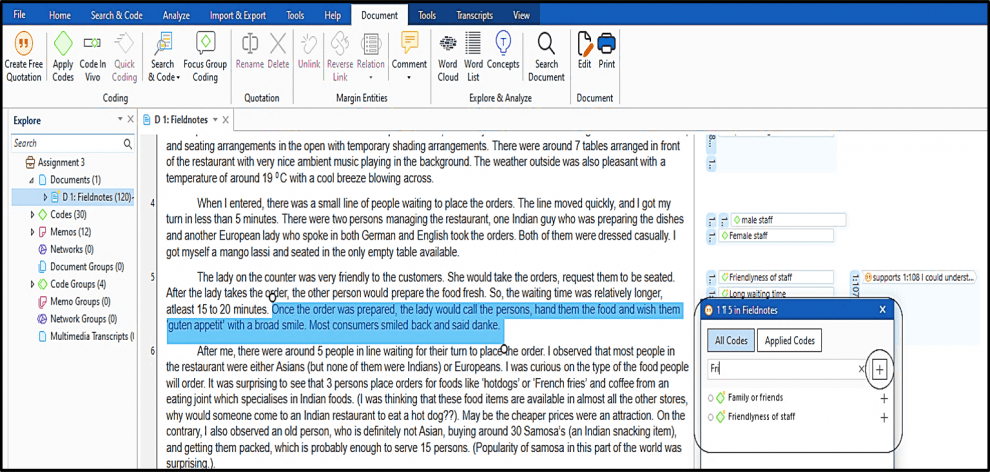Click the Print icon
This screenshot has height=472, width=990.
point(606,45)
